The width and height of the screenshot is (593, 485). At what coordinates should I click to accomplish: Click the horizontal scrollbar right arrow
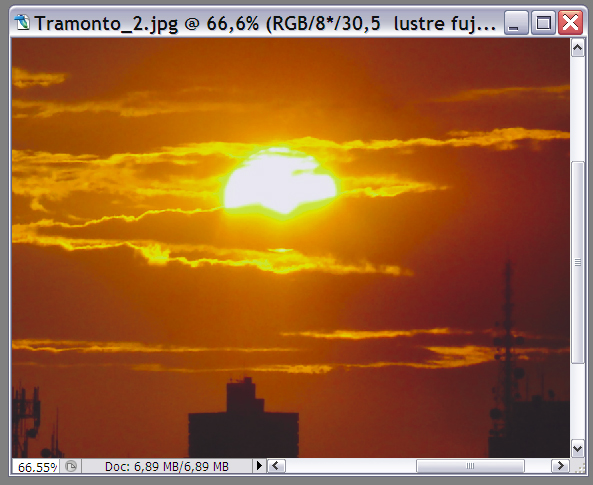pos(560,466)
